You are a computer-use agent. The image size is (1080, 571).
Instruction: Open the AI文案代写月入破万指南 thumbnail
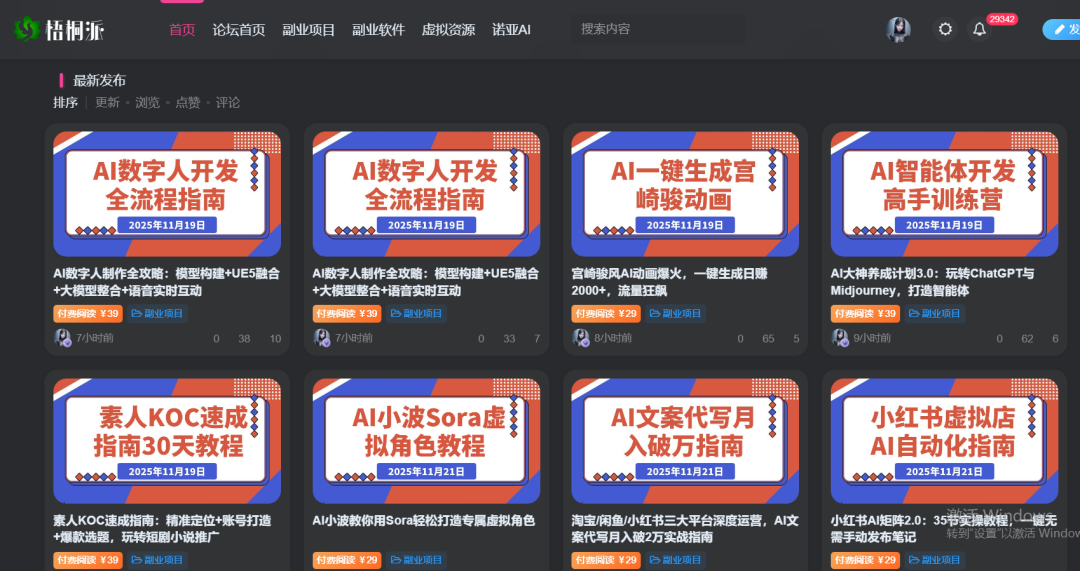[685, 441]
